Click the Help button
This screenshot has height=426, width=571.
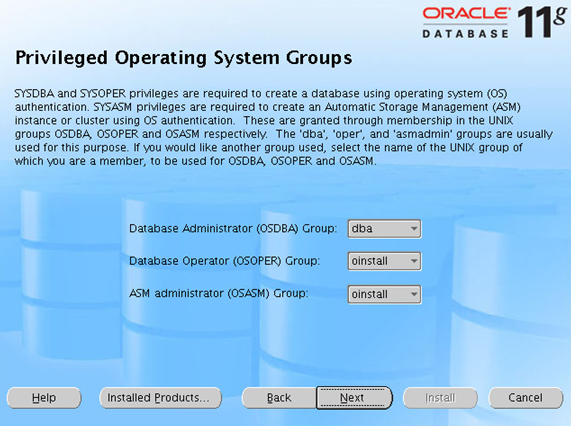coord(44,398)
